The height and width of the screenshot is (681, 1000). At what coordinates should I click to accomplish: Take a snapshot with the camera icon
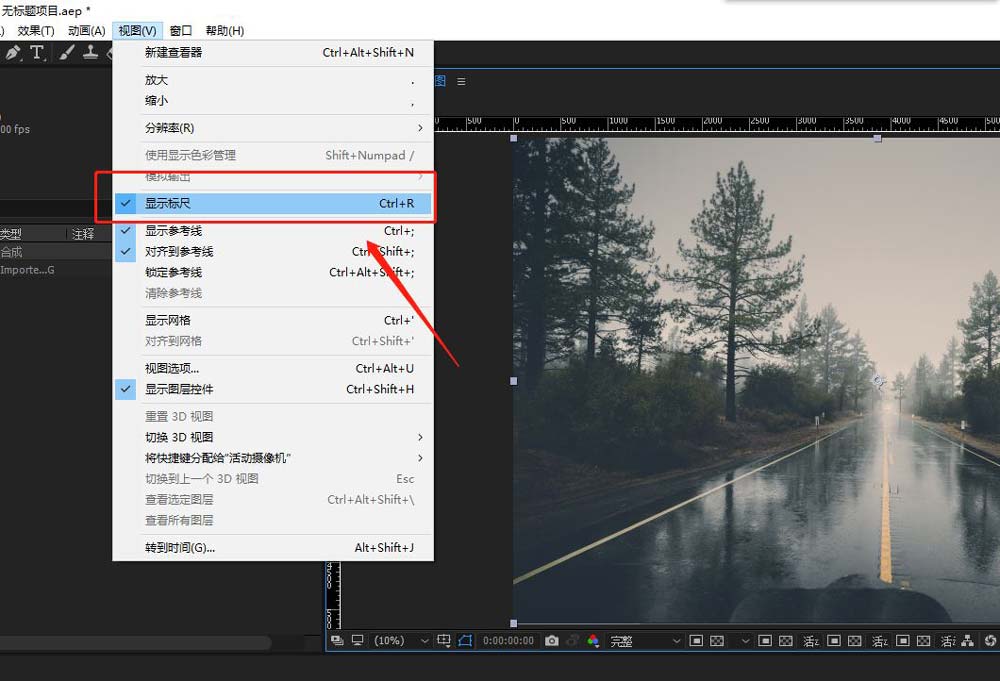click(x=552, y=640)
